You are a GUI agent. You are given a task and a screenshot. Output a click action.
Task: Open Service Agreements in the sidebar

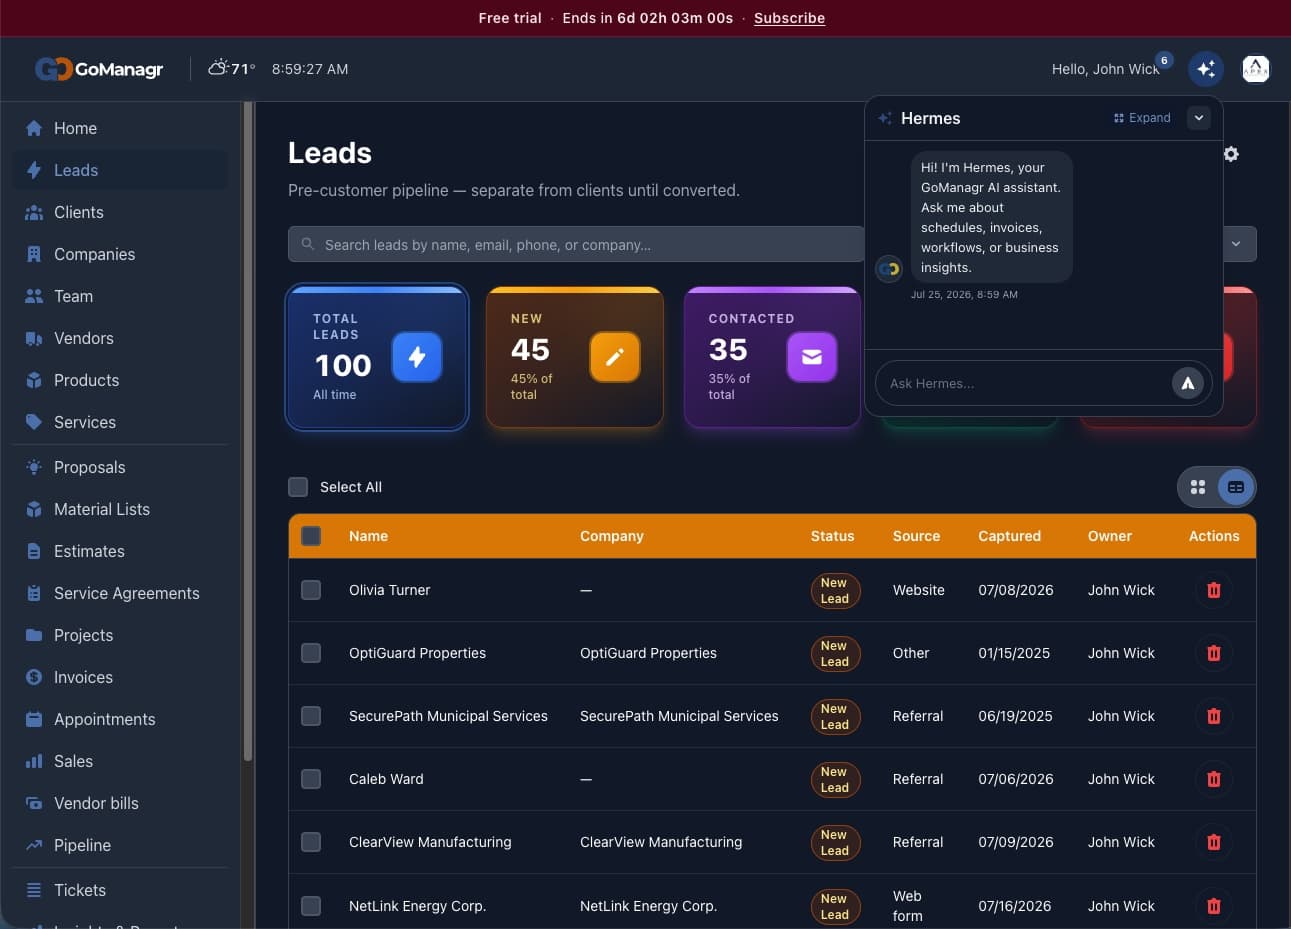pyautogui.click(x=120, y=593)
